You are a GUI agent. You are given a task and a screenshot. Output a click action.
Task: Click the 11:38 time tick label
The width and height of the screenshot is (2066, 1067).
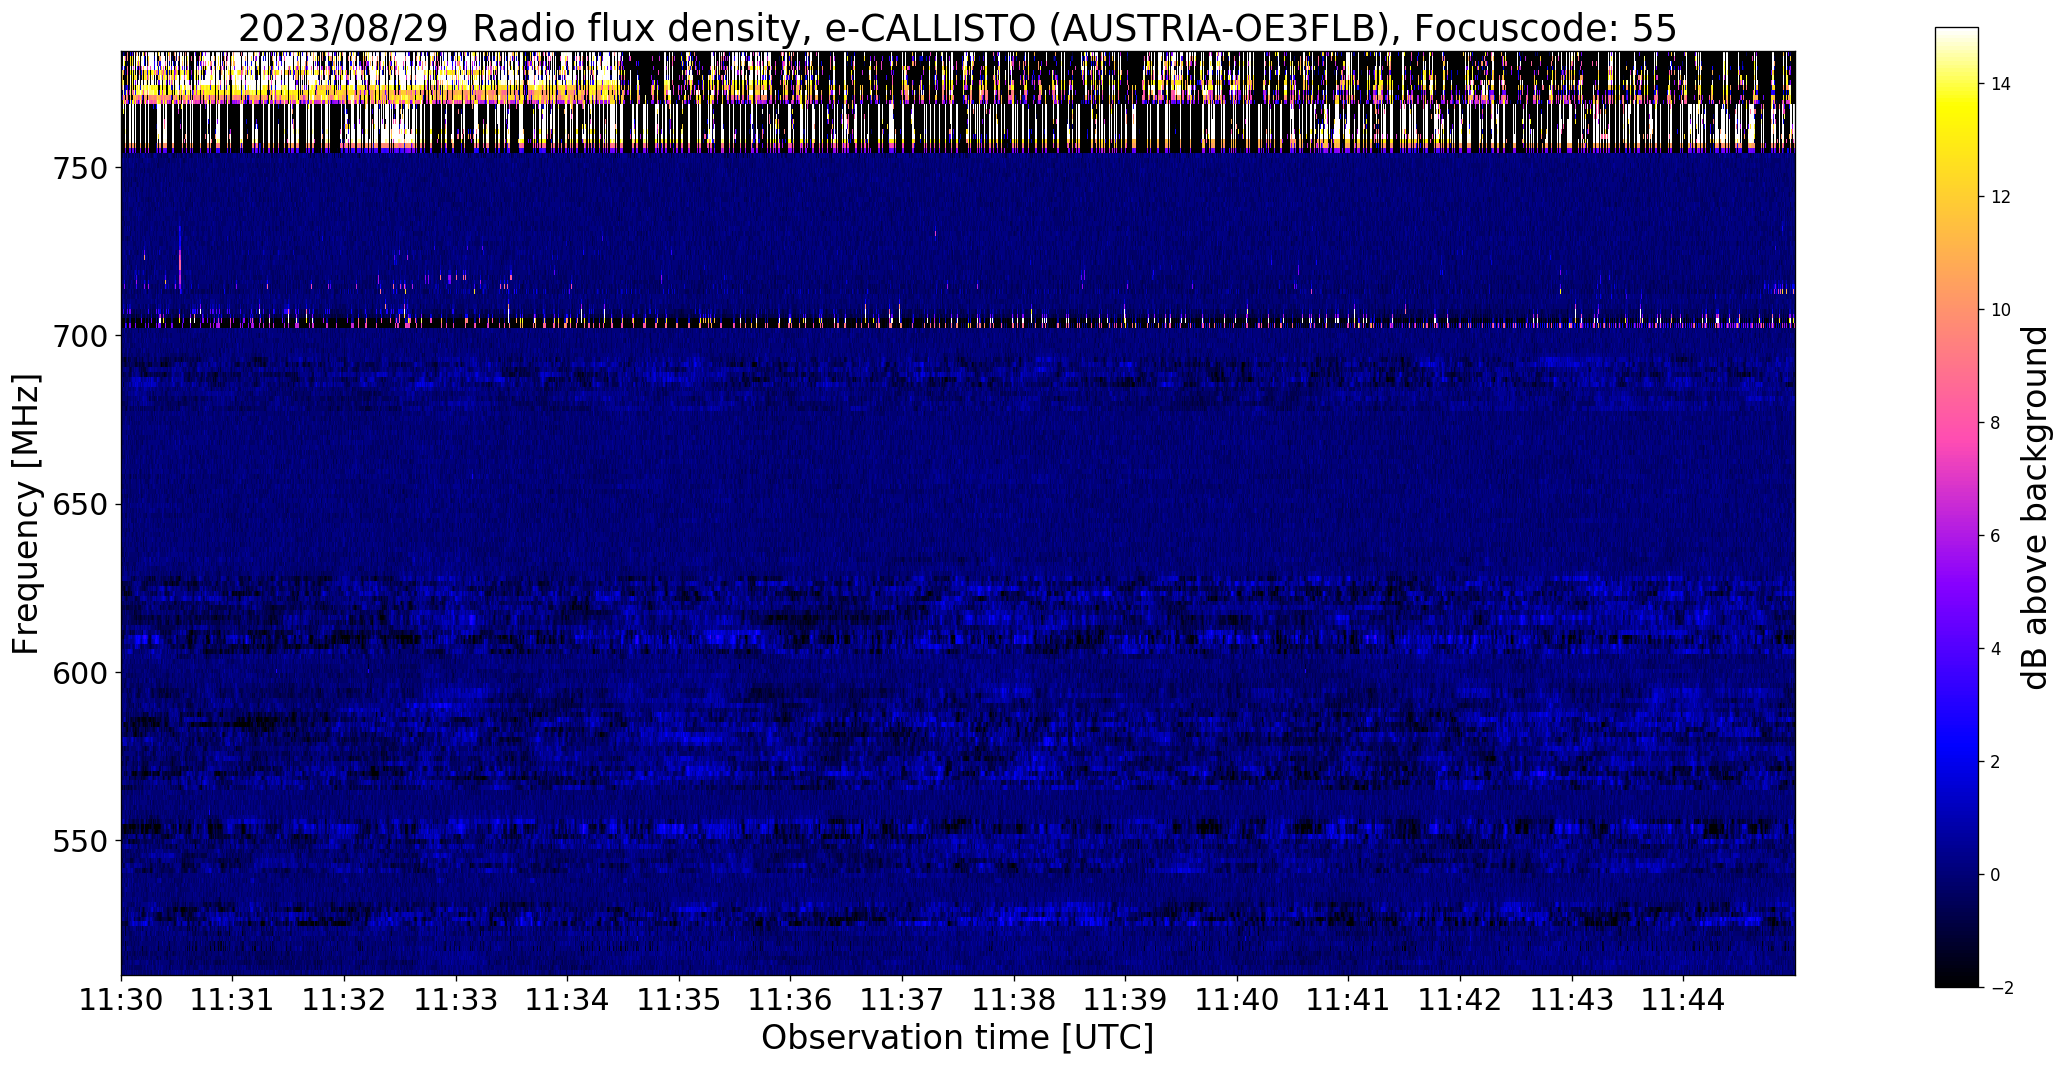tap(1014, 1000)
